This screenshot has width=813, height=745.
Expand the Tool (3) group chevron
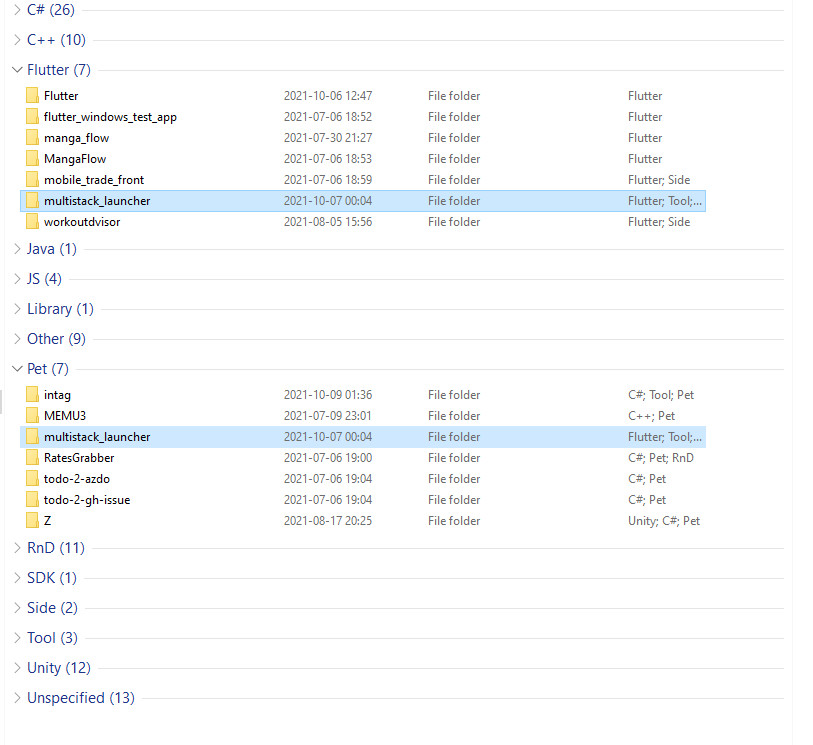pos(17,638)
